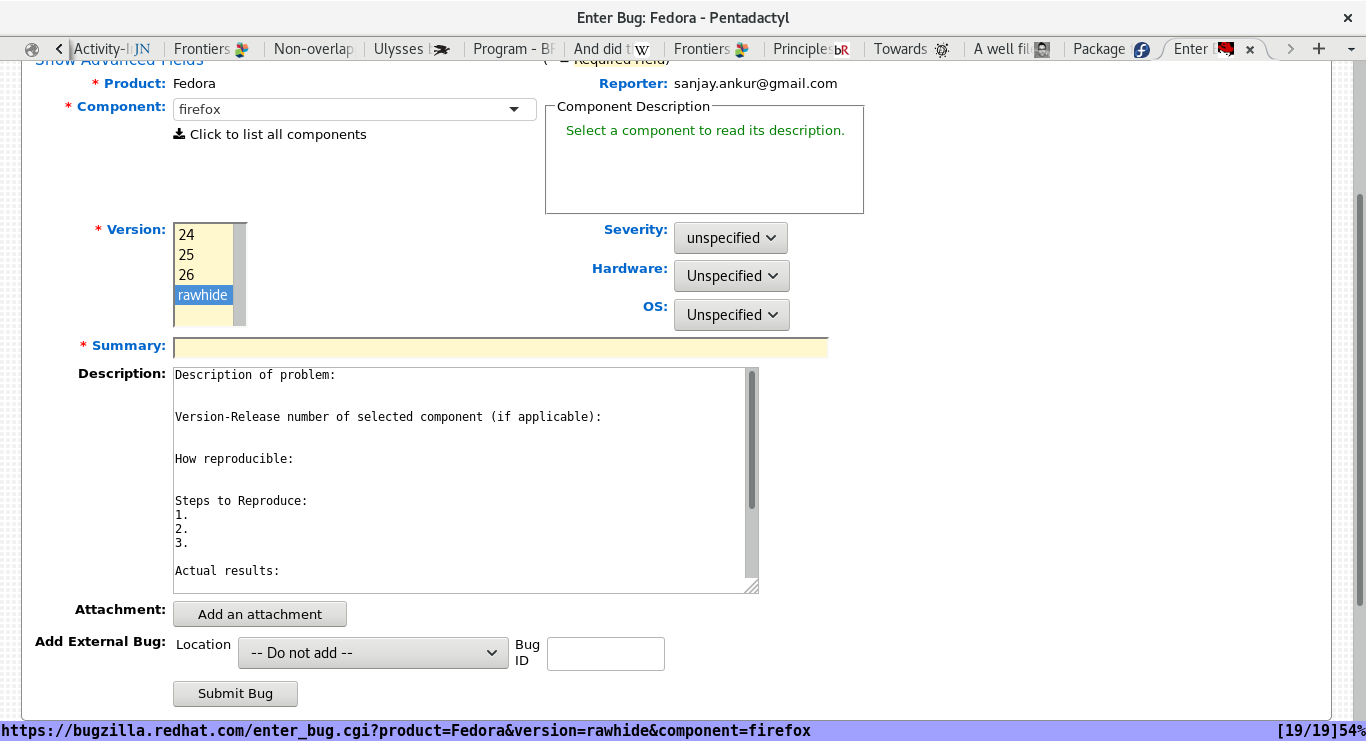Switch to the Program tab

pyautogui.click(x=513, y=49)
